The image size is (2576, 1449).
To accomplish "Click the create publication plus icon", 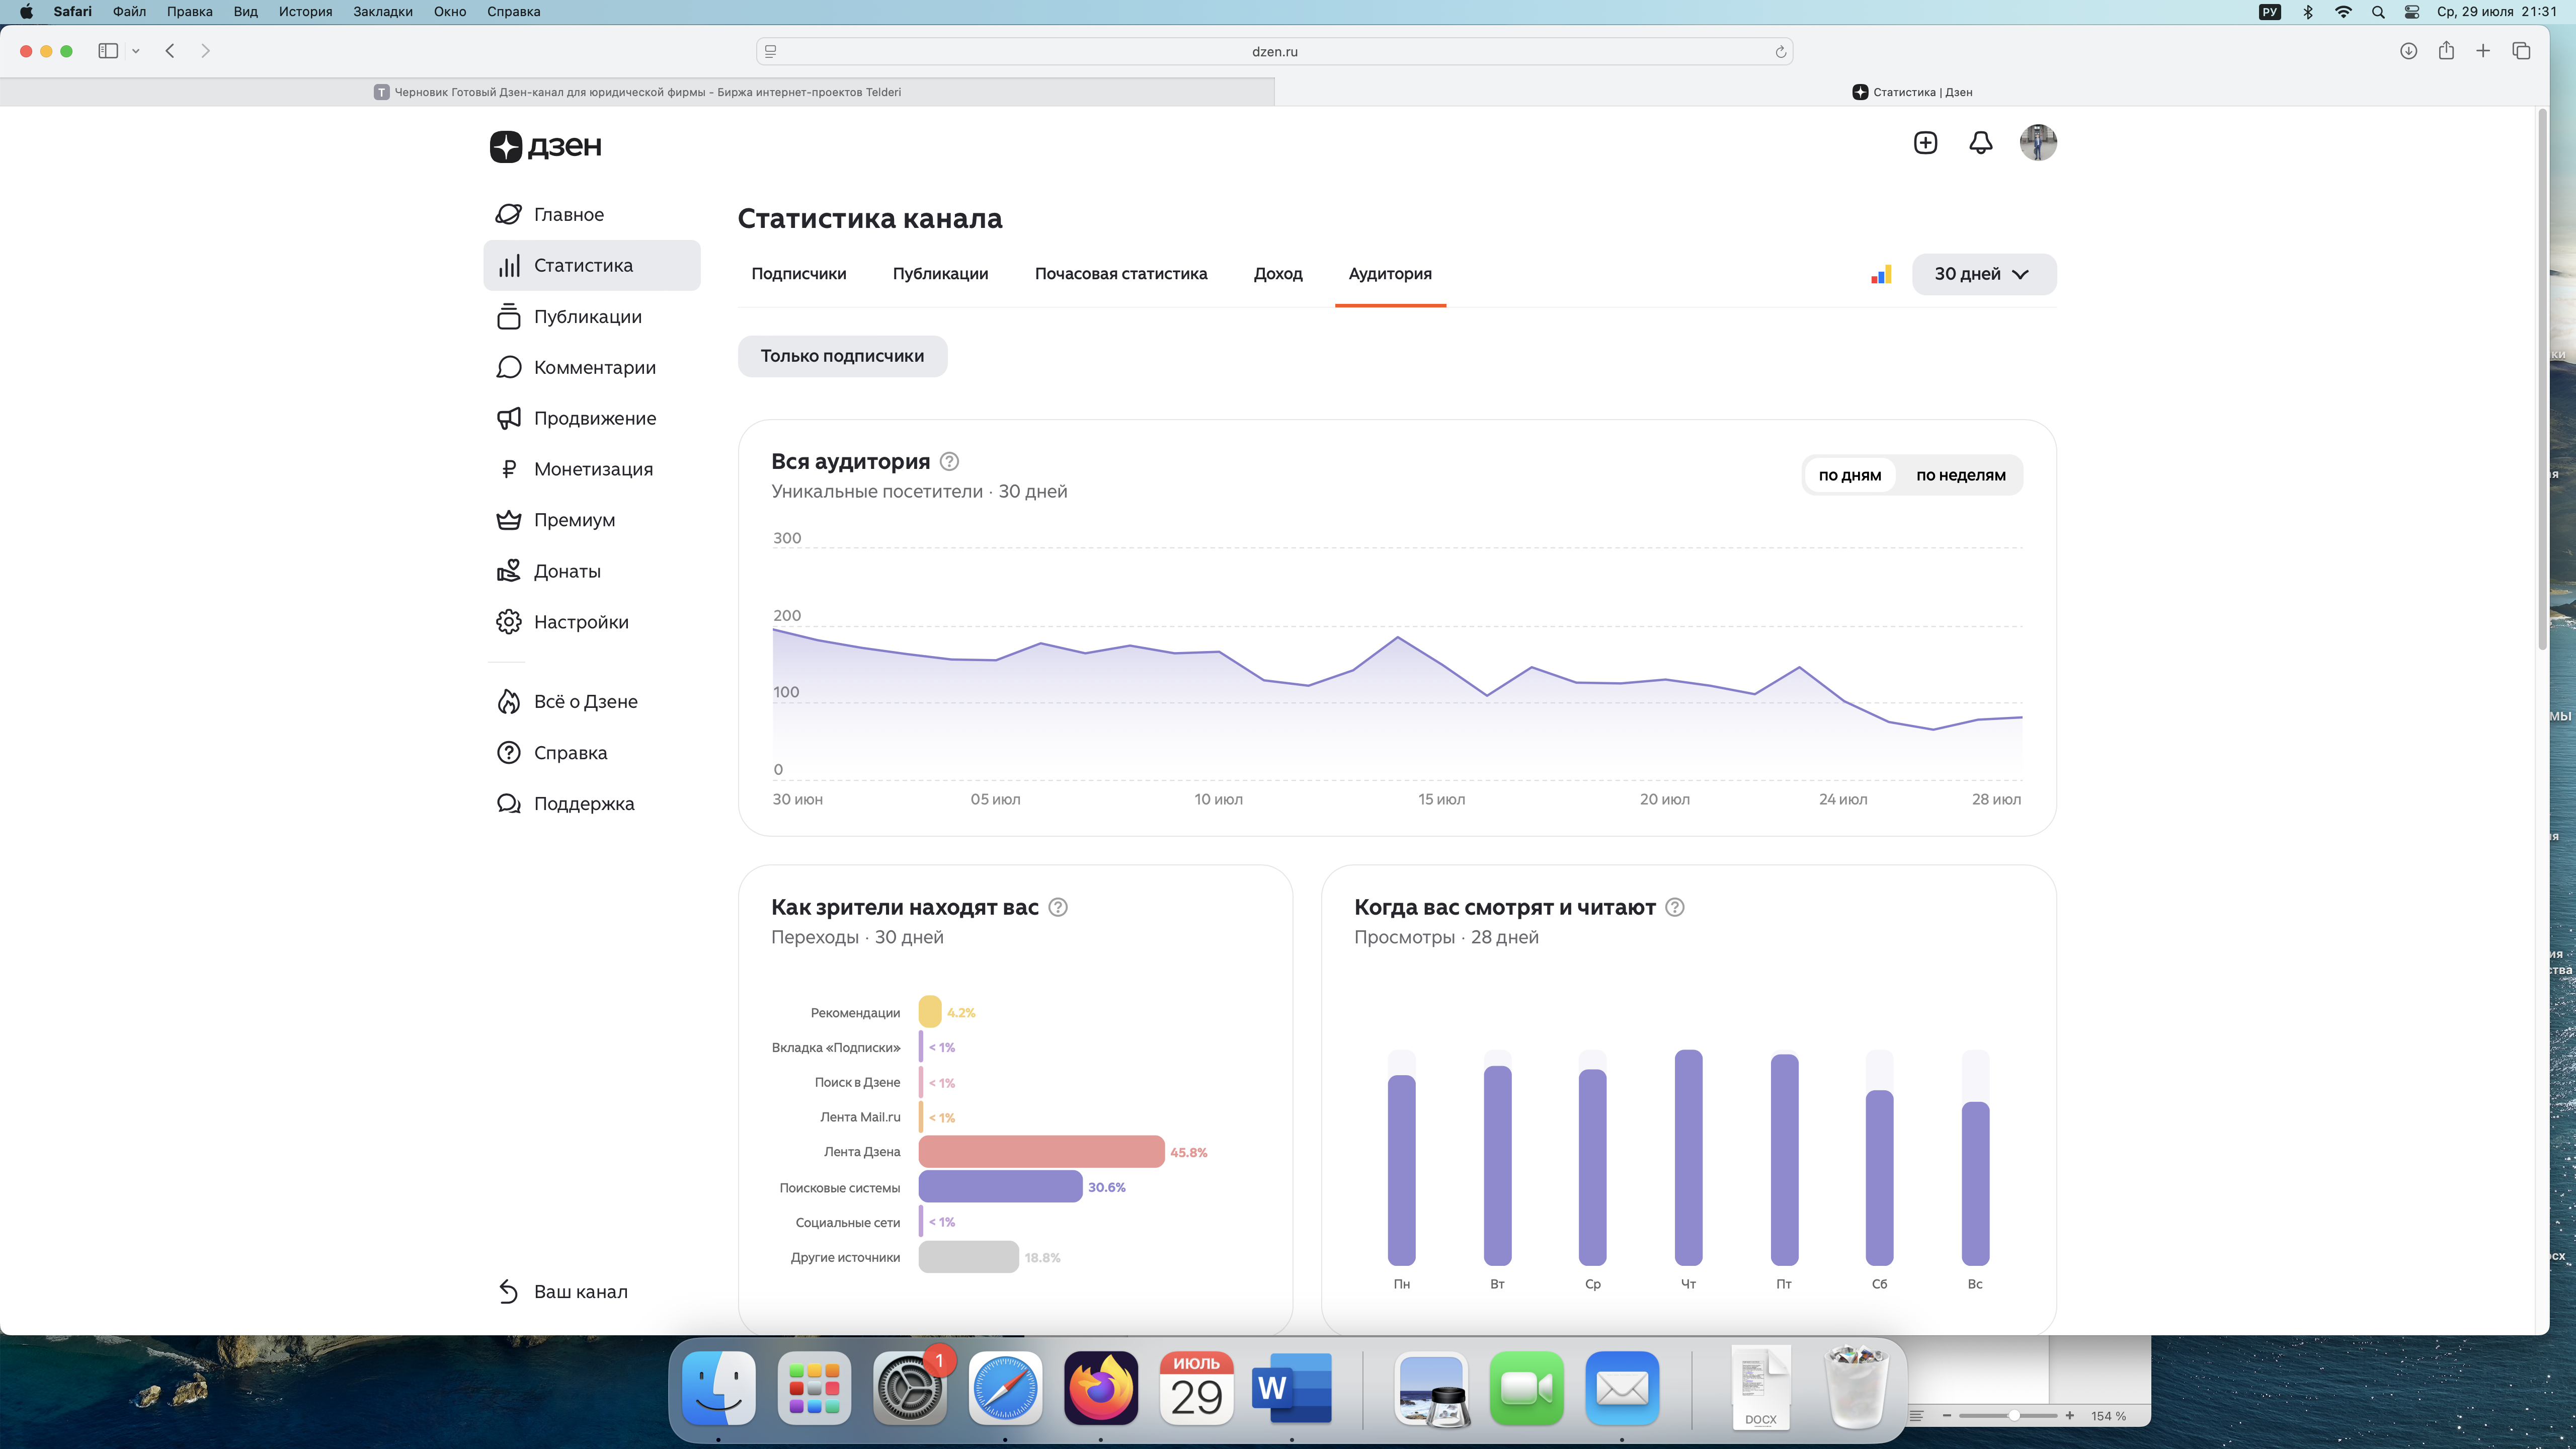I will click(x=1925, y=143).
